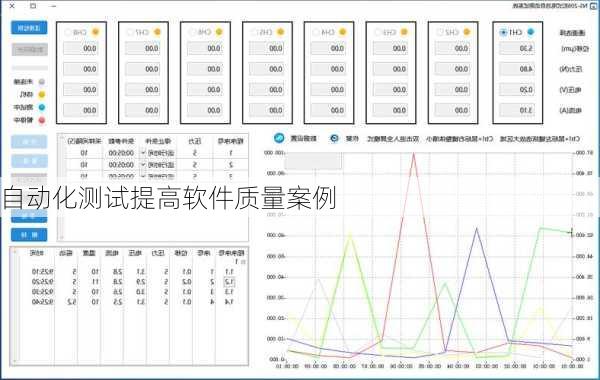
Task: Click the 连接设备 blue button
Action: pyautogui.click(x=29, y=28)
